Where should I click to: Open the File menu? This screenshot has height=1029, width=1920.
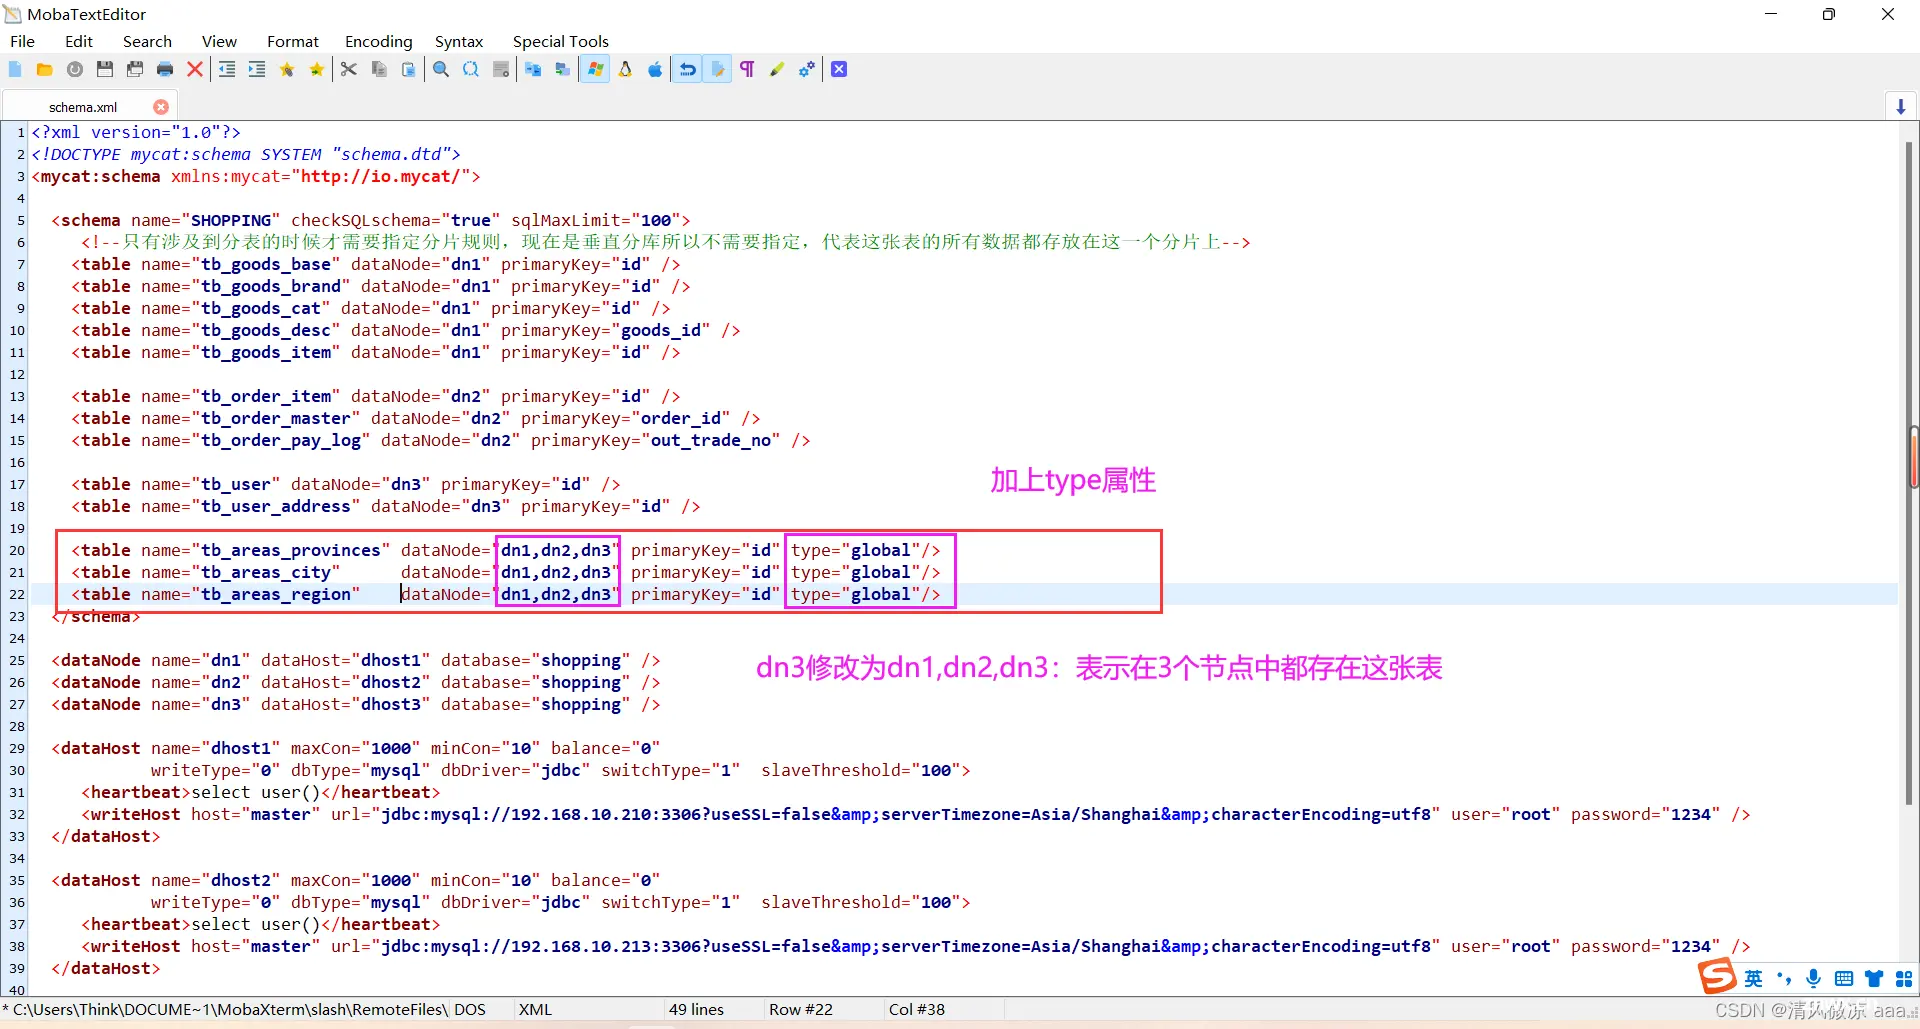[22, 41]
